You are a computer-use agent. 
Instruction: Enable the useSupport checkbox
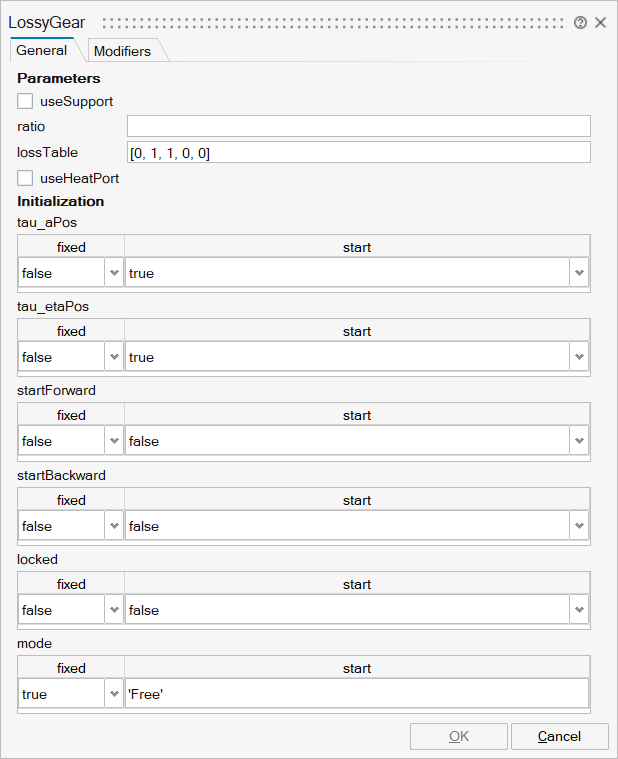tap(26, 101)
